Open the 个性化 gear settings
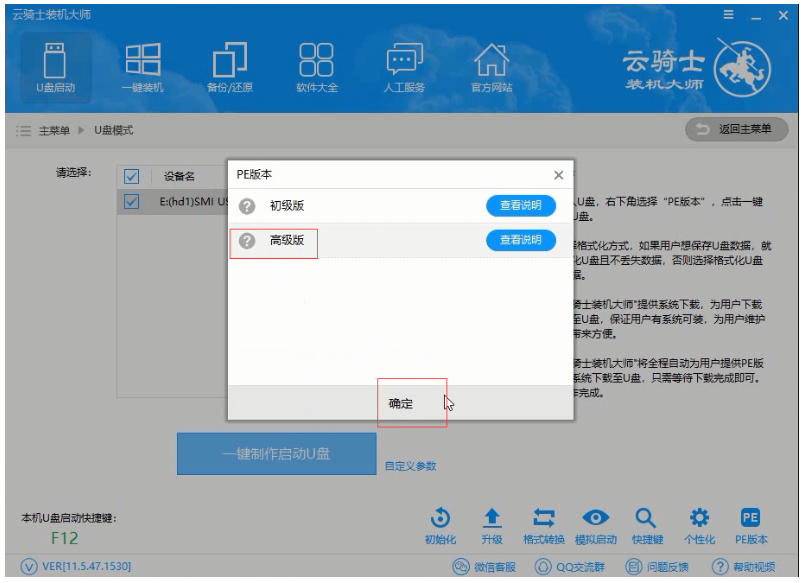 [x=700, y=521]
